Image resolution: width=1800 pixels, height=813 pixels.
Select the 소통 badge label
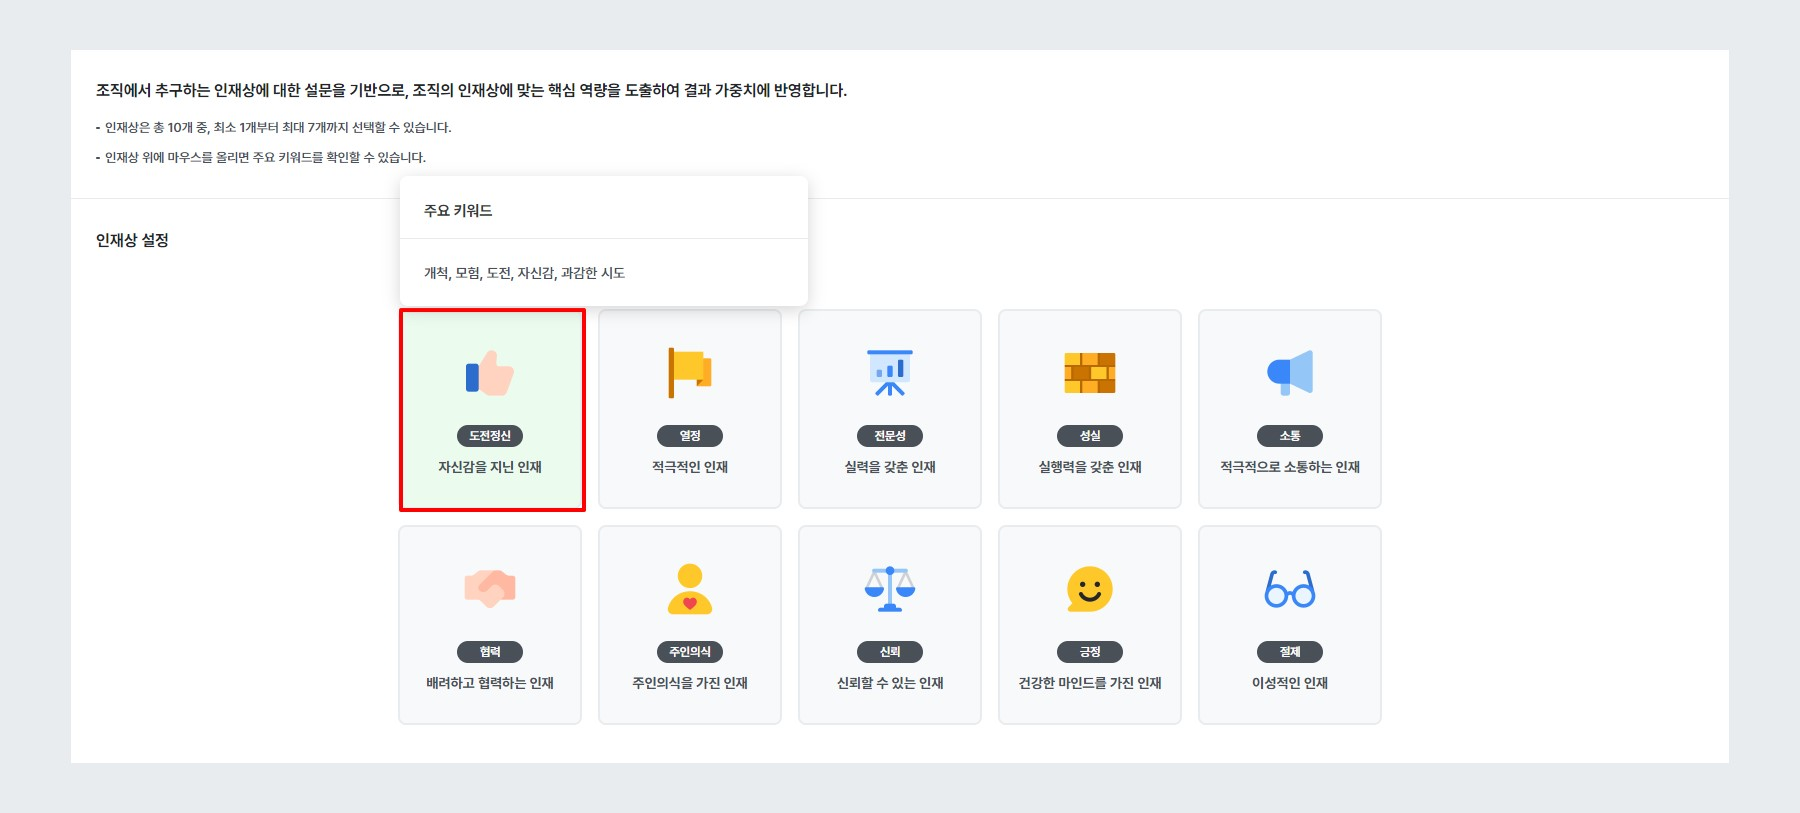coord(1290,436)
